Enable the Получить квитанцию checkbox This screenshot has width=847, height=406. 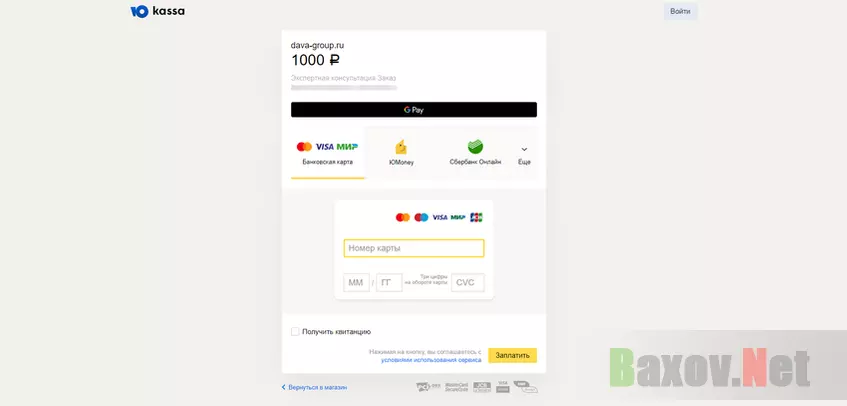click(295, 331)
